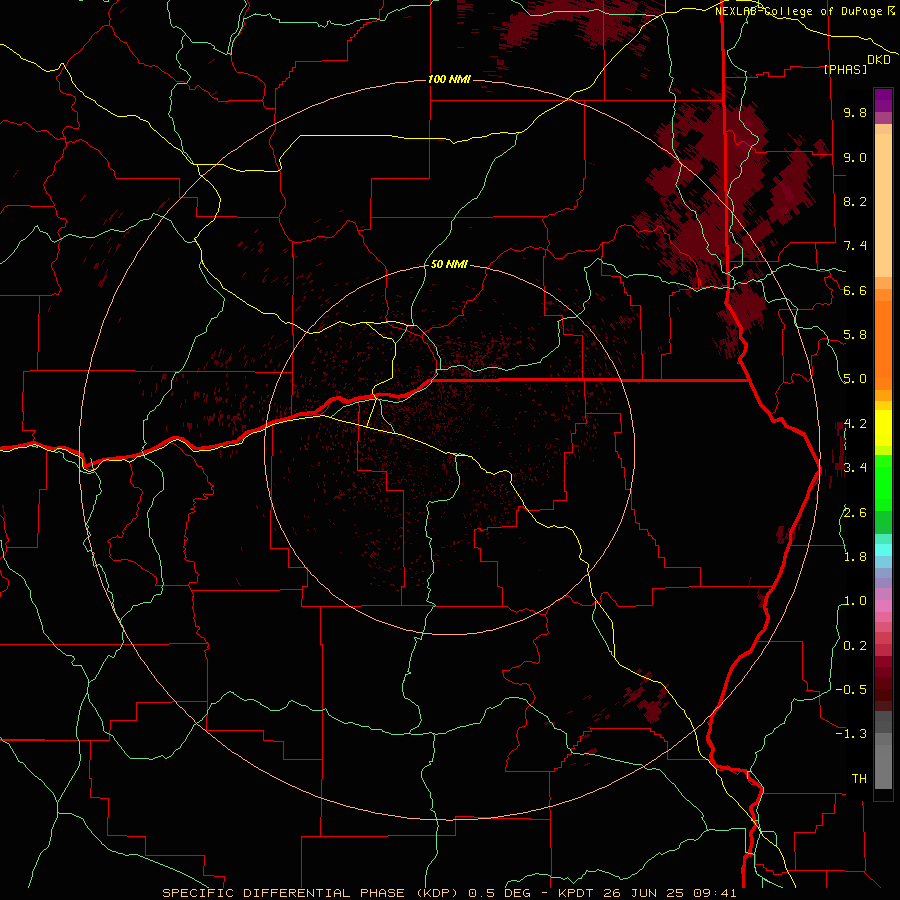
Task: Click the 3.4 value on the color scale
Action: click(855, 468)
